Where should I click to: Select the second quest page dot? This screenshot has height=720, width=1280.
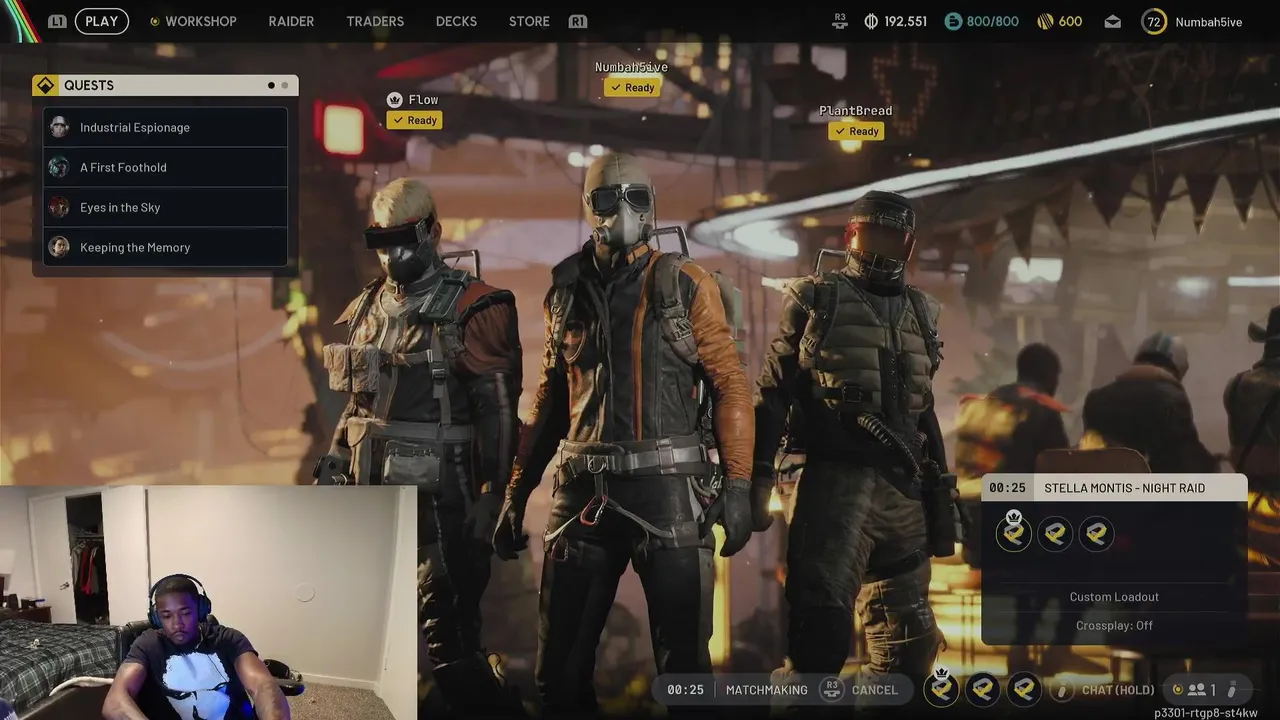coord(284,86)
